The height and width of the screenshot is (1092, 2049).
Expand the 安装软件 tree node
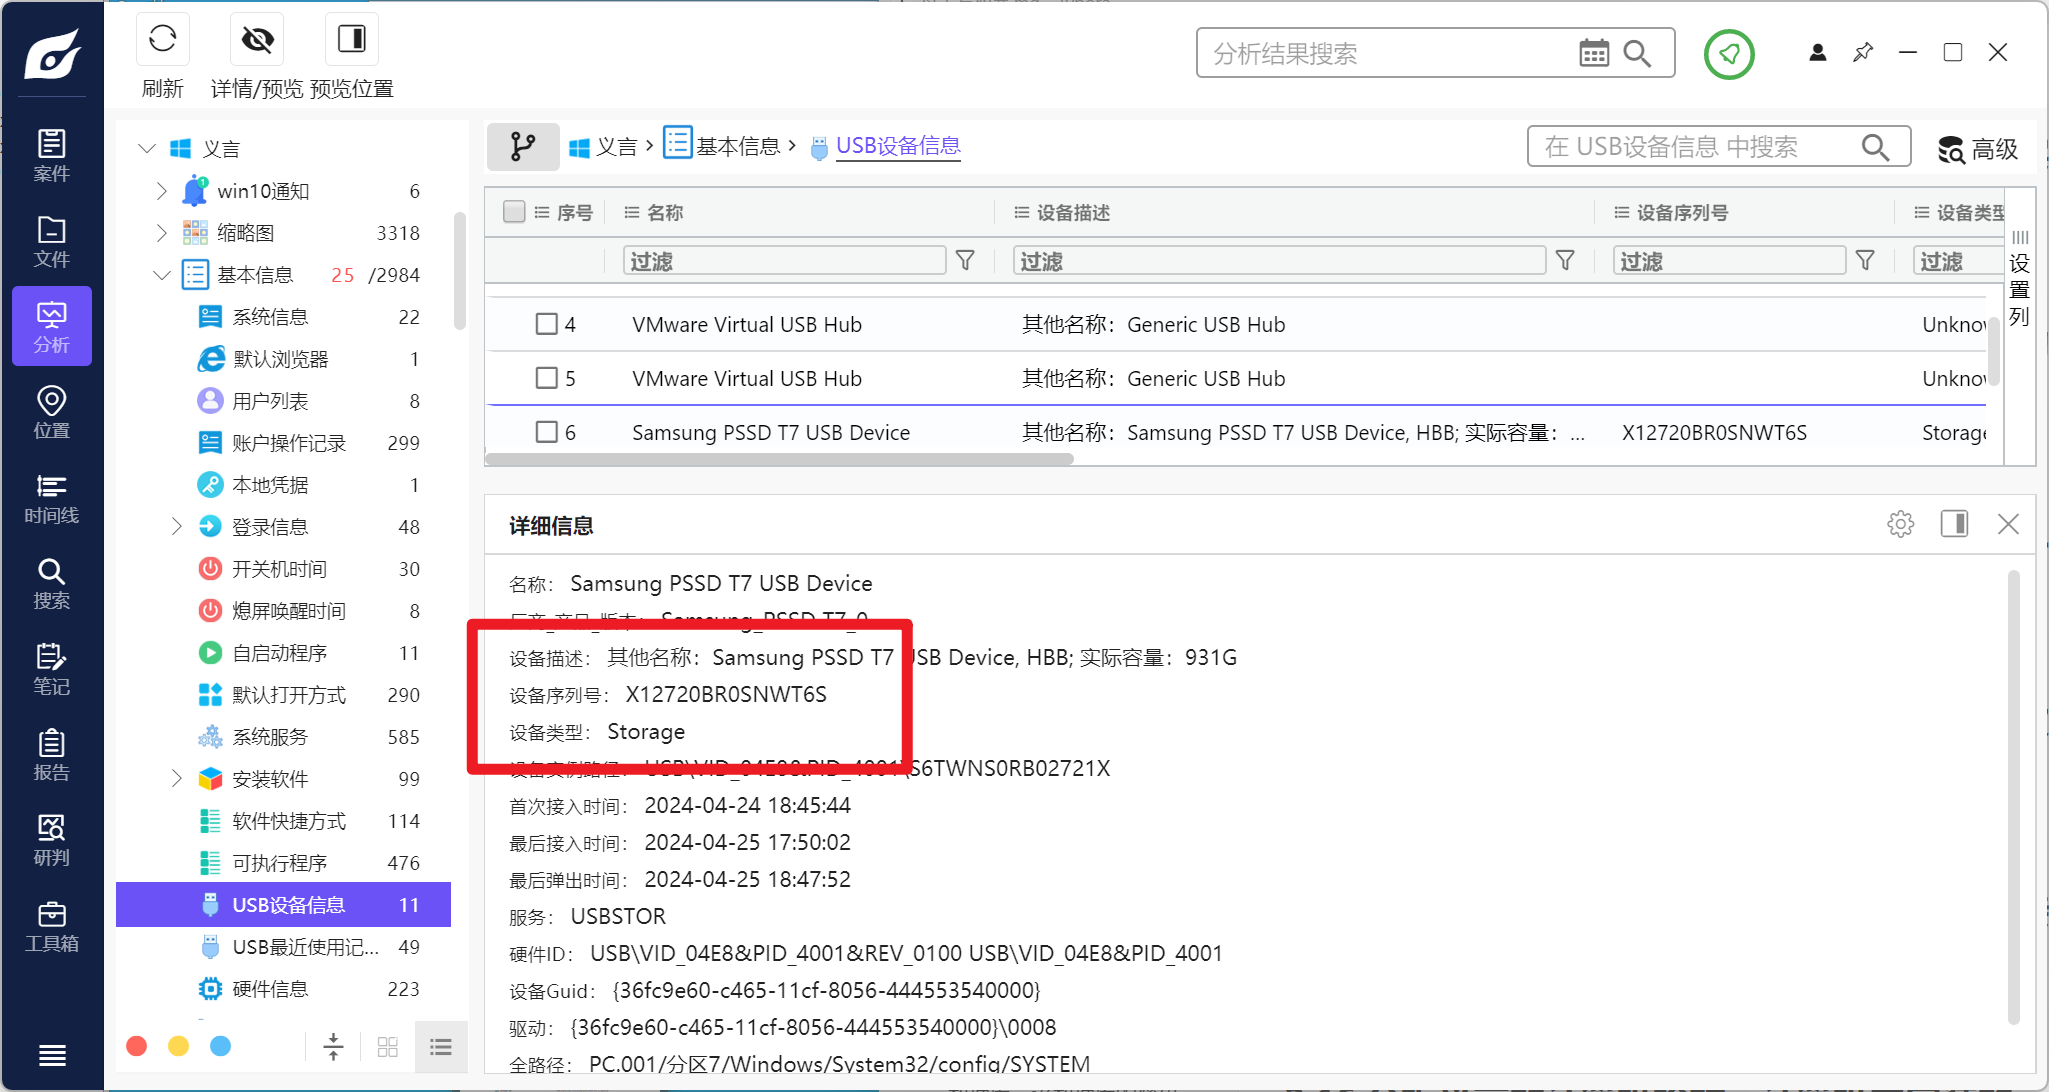[177, 779]
